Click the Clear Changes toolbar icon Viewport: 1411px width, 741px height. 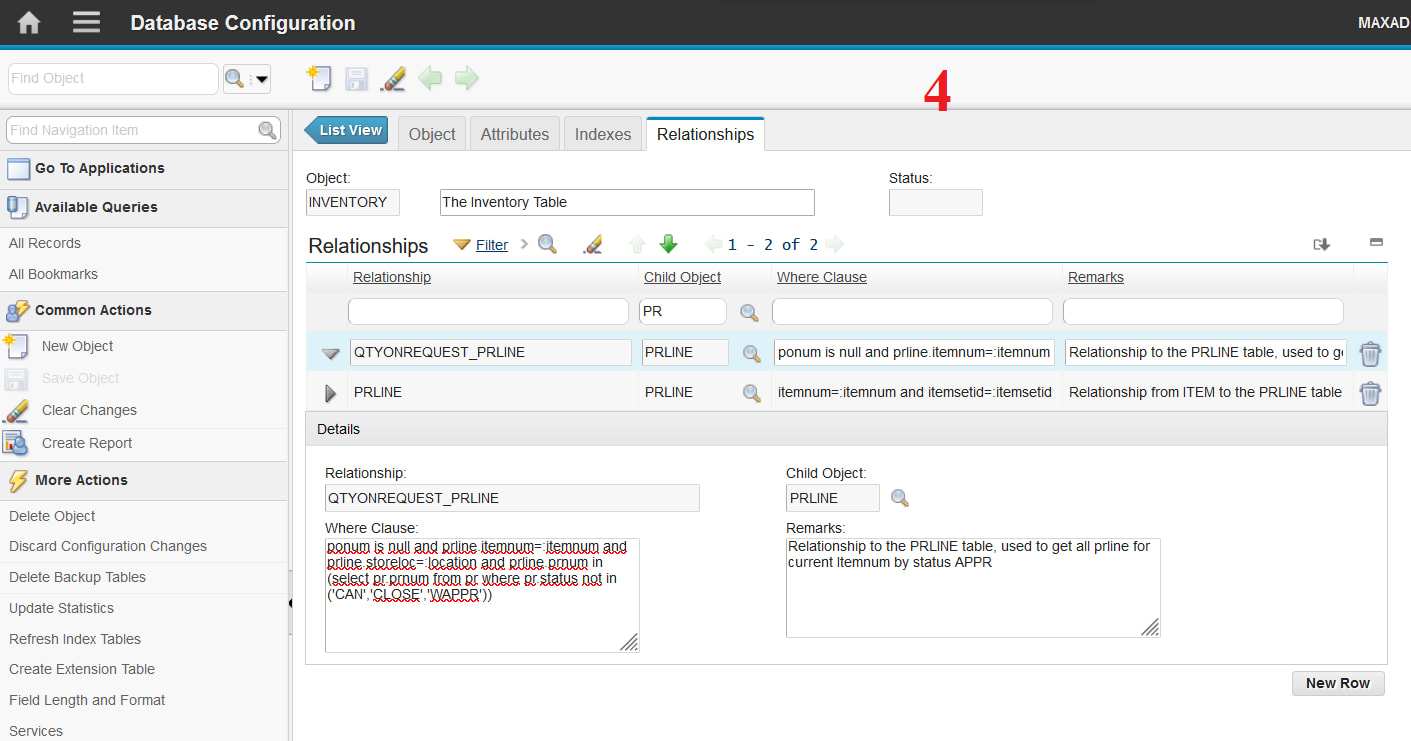point(393,79)
